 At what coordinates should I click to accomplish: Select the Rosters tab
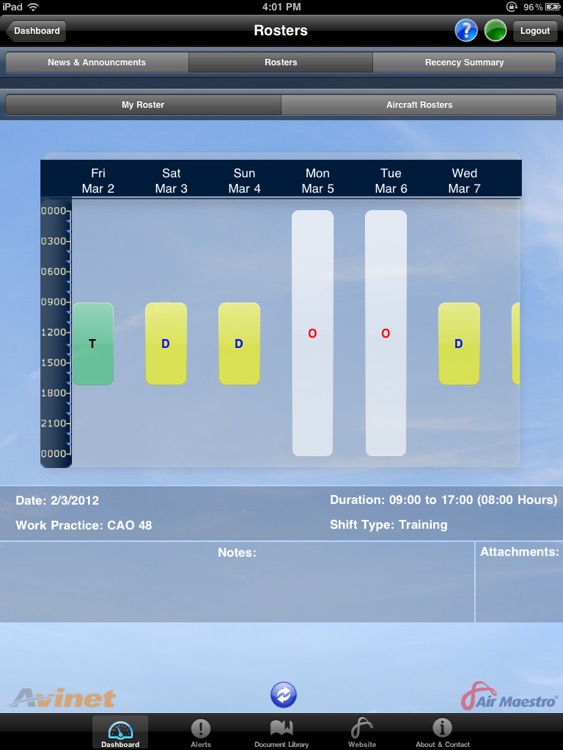click(x=281, y=63)
